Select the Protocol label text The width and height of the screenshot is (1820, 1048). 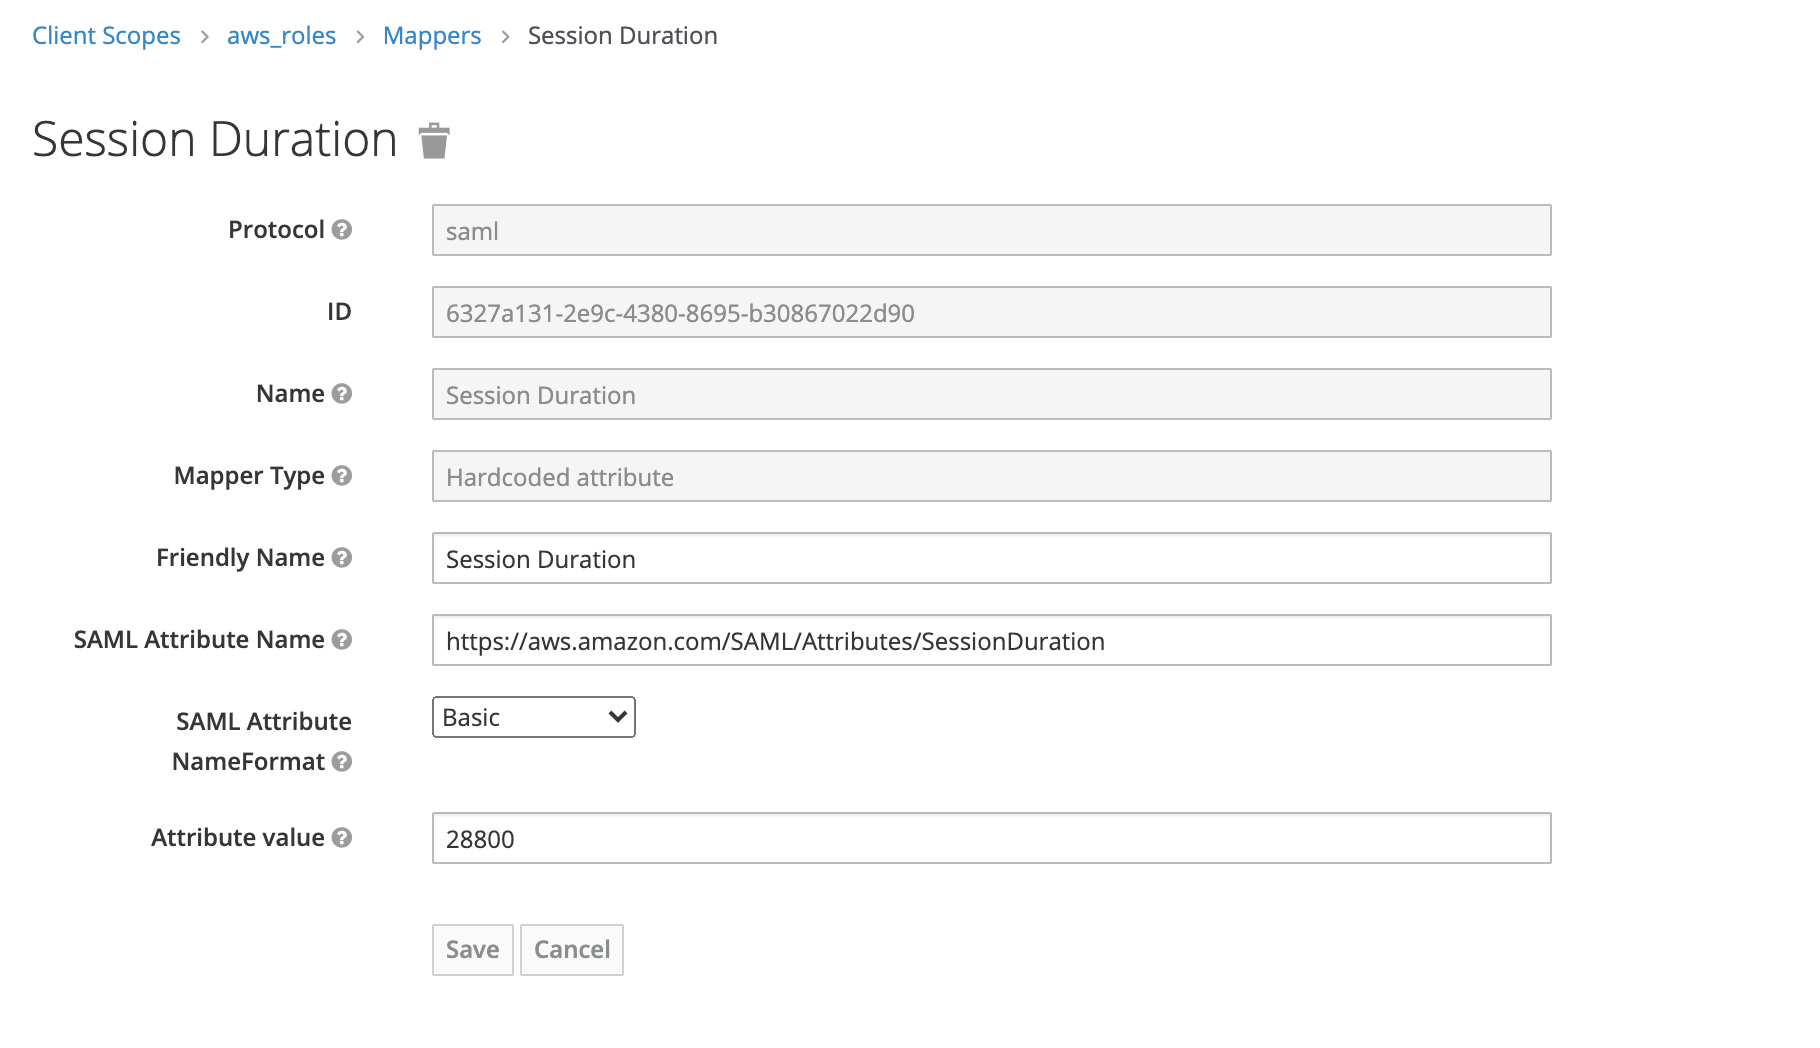click(x=276, y=230)
